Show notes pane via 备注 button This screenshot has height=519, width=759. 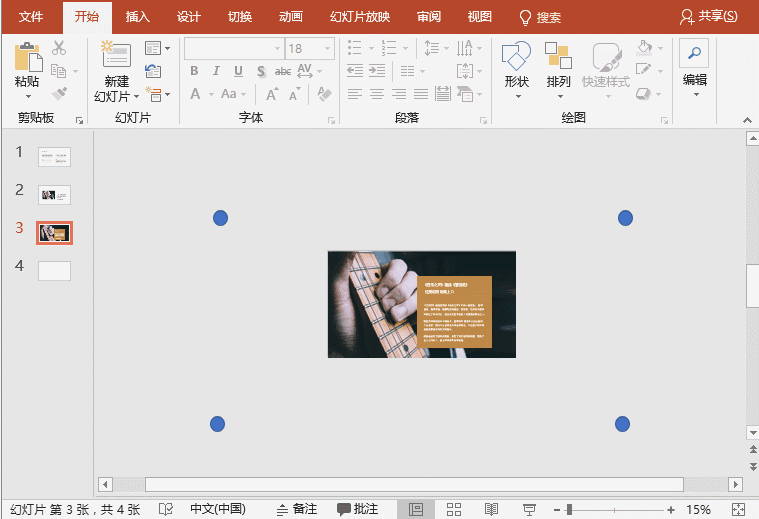[296, 509]
